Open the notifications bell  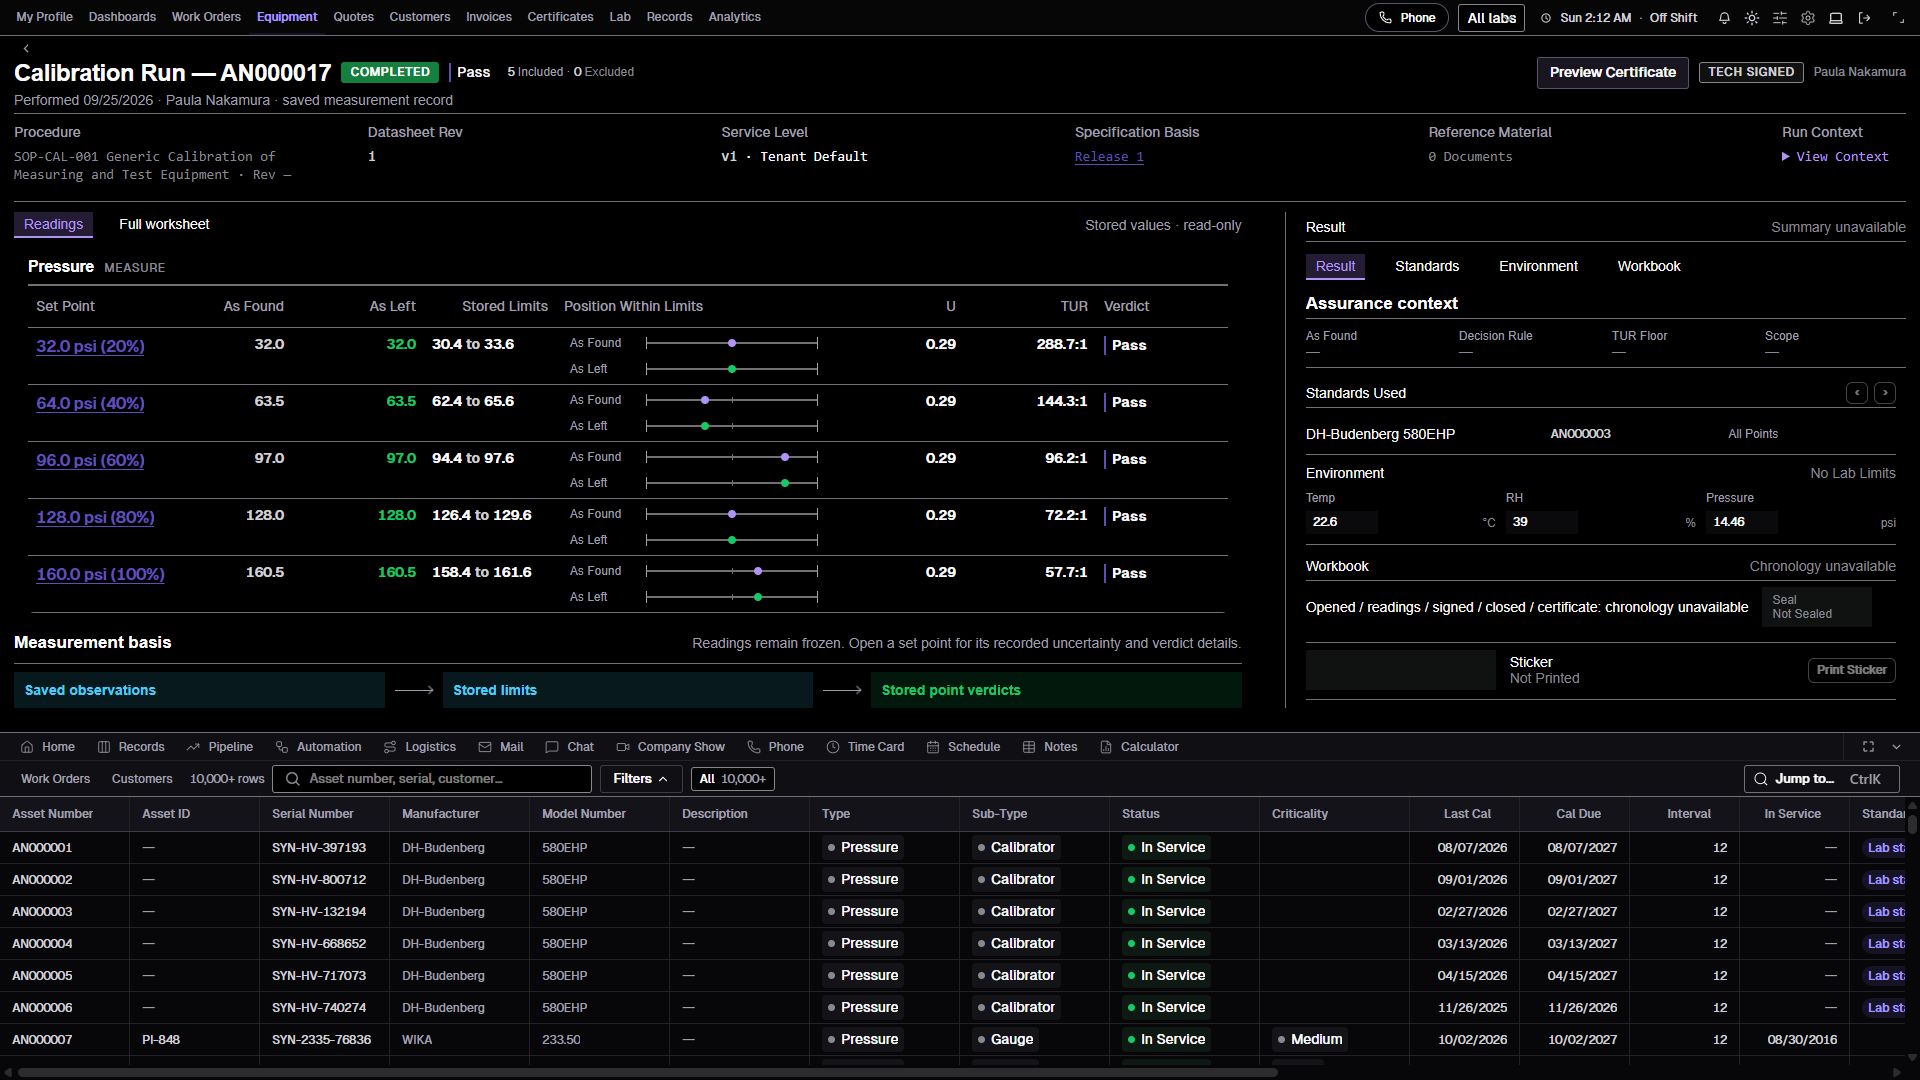[1724, 18]
